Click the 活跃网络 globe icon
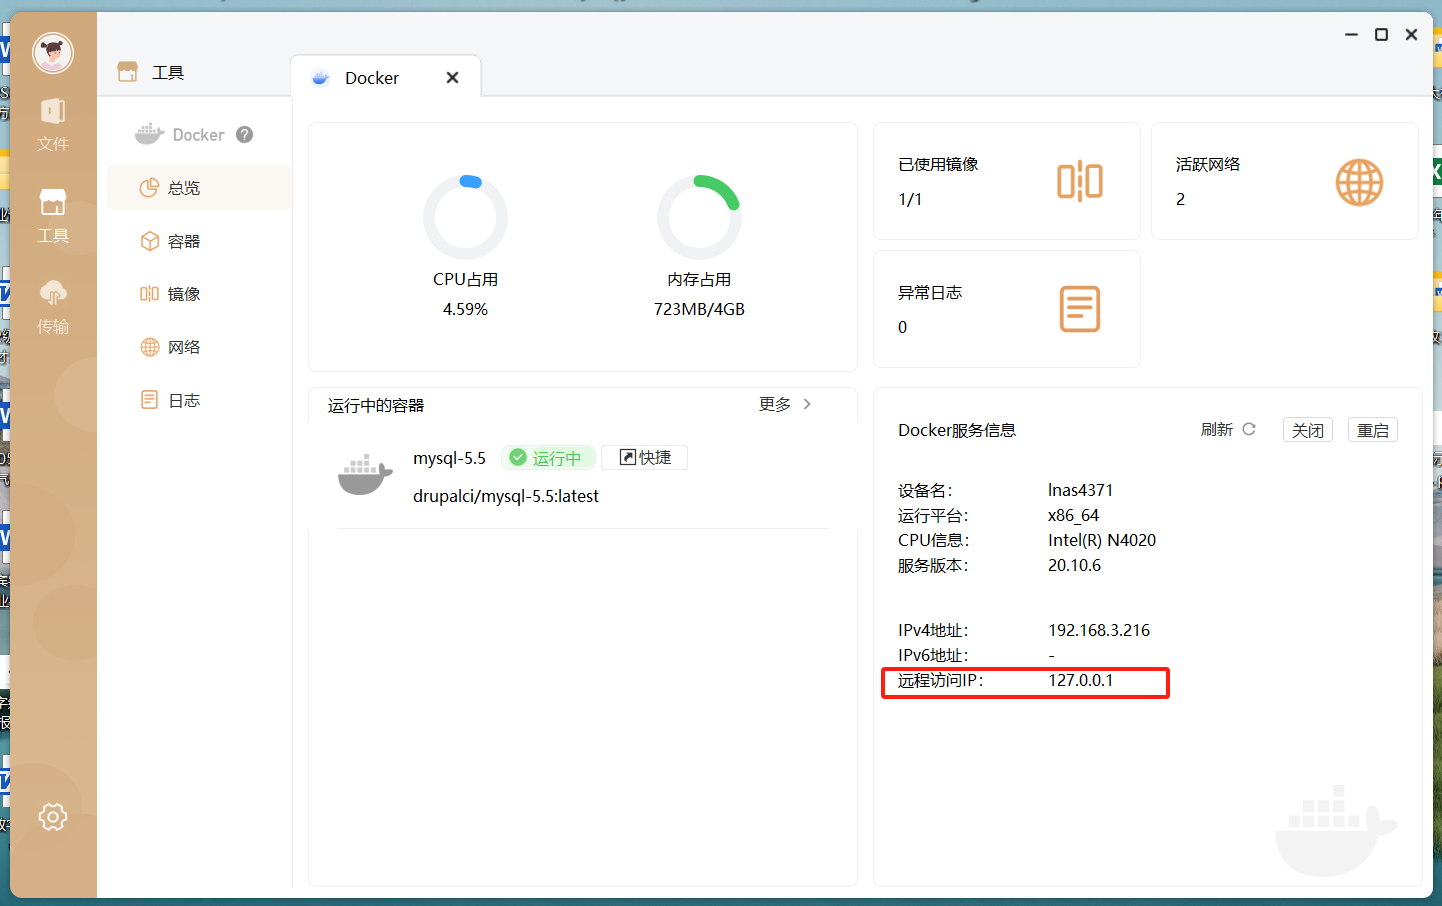The height and width of the screenshot is (906, 1442). click(x=1359, y=182)
